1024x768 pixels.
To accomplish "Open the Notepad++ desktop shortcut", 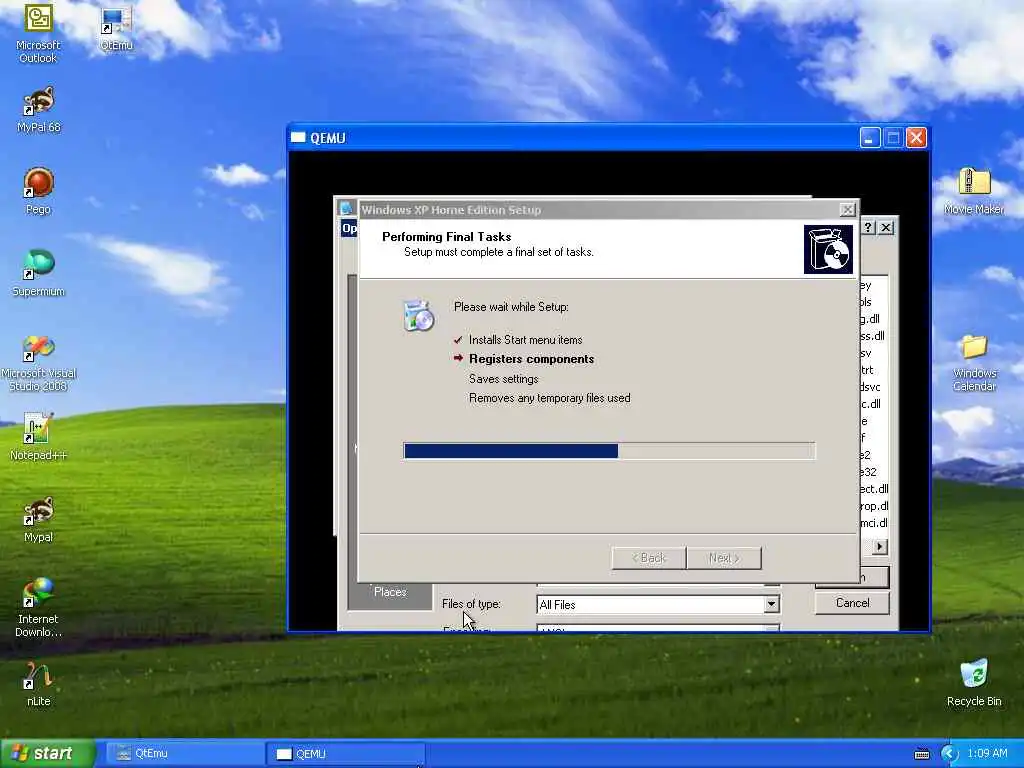I will pos(39,436).
